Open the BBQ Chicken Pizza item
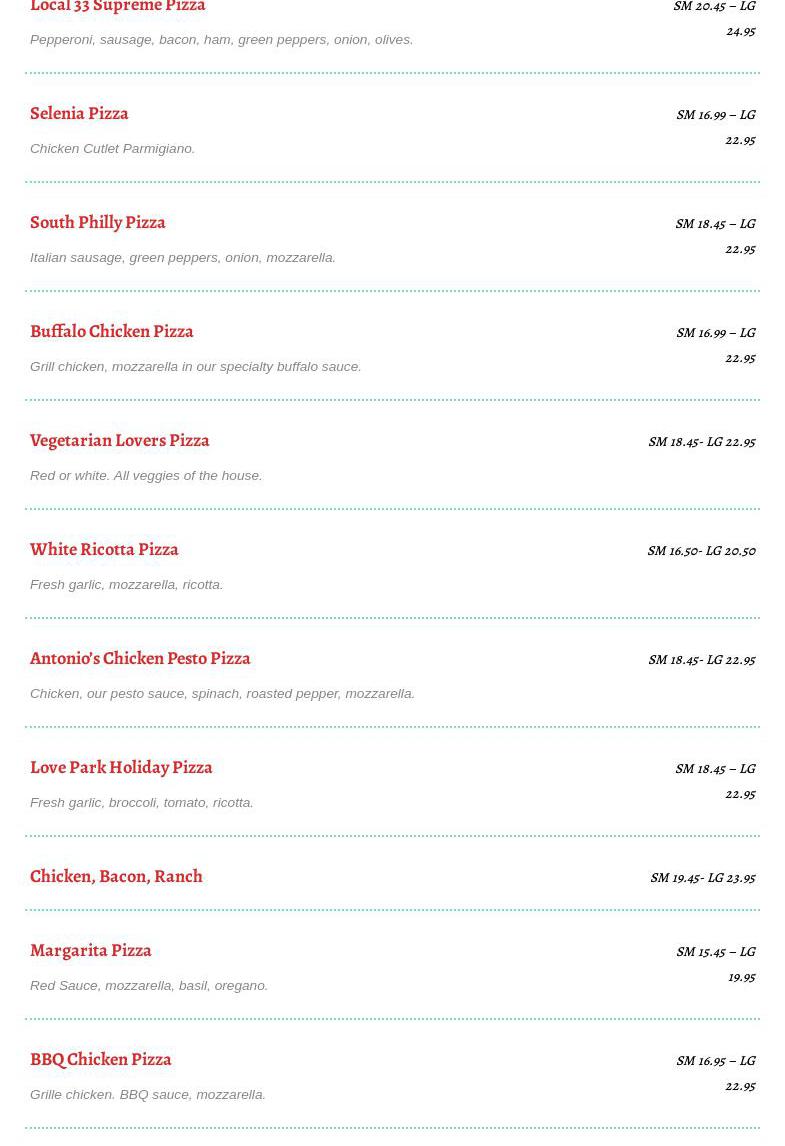Screen dimensions: 785x1146 pos(100,1059)
